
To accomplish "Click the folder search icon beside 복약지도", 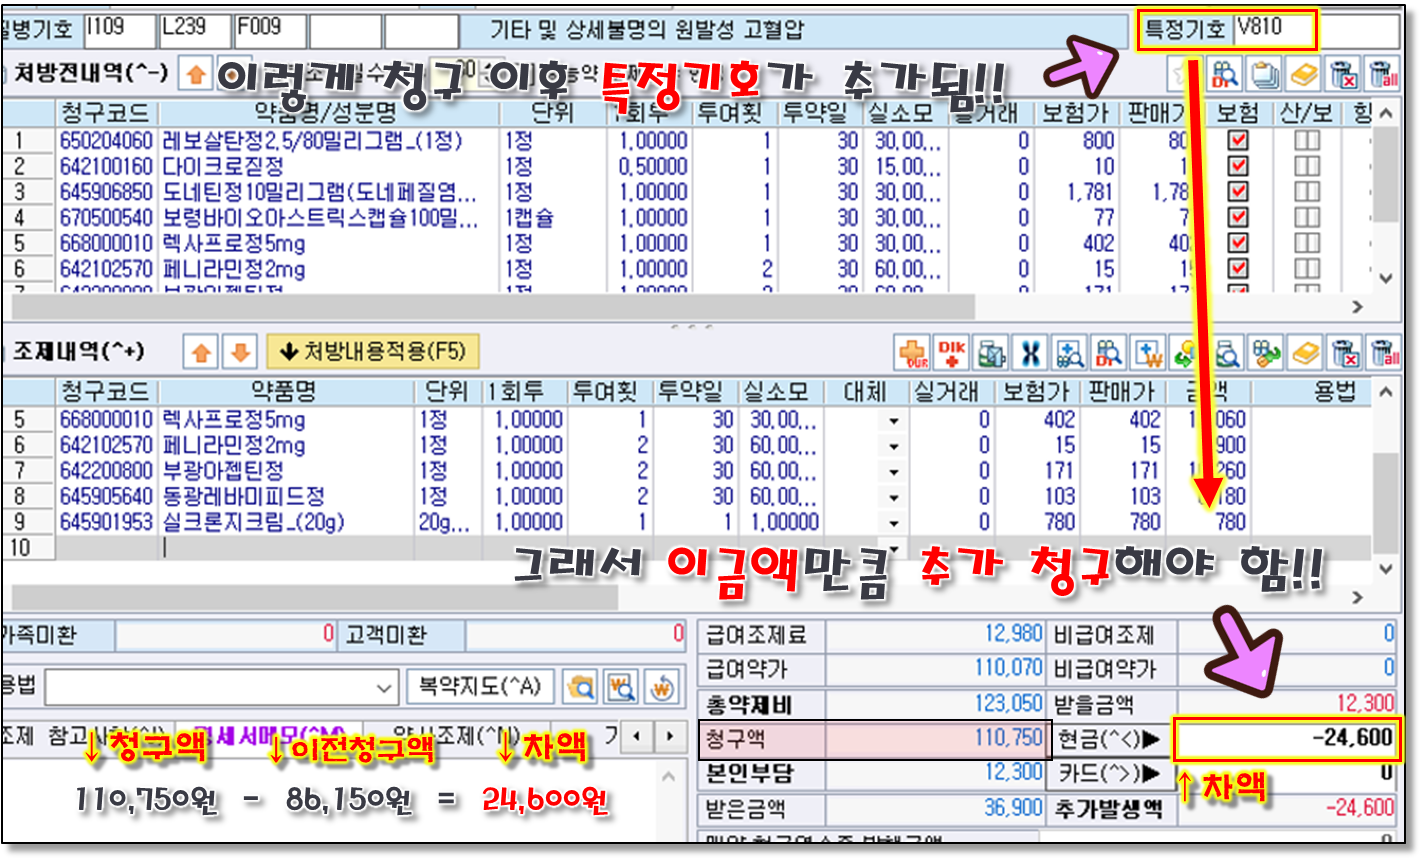I will coord(580,687).
